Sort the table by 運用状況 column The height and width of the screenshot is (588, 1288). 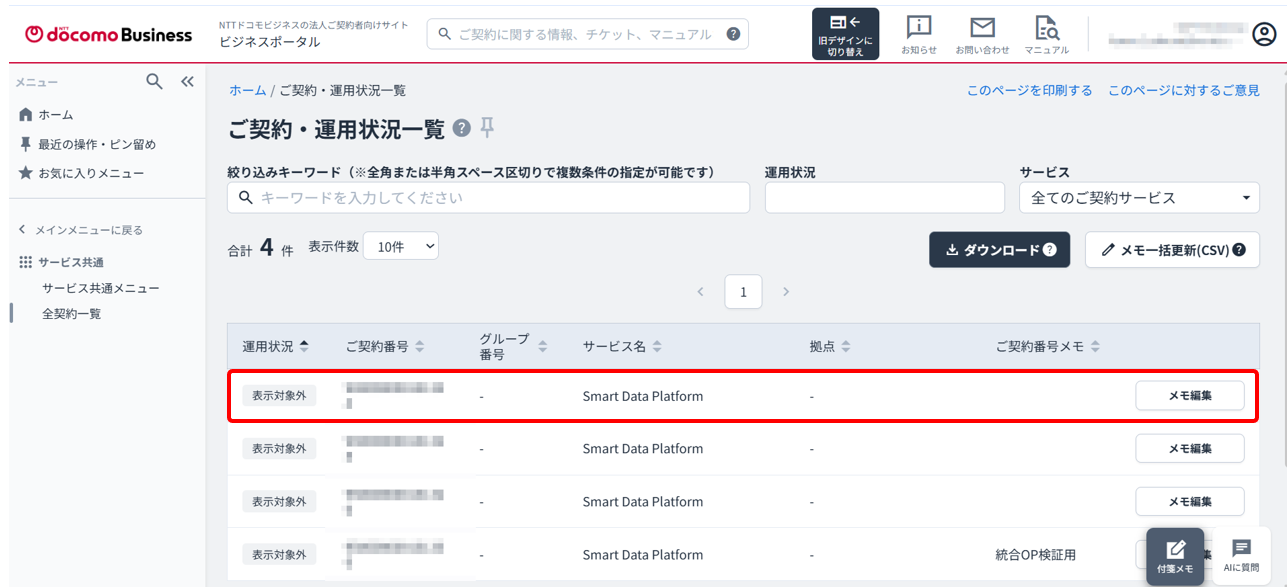coord(276,346)
